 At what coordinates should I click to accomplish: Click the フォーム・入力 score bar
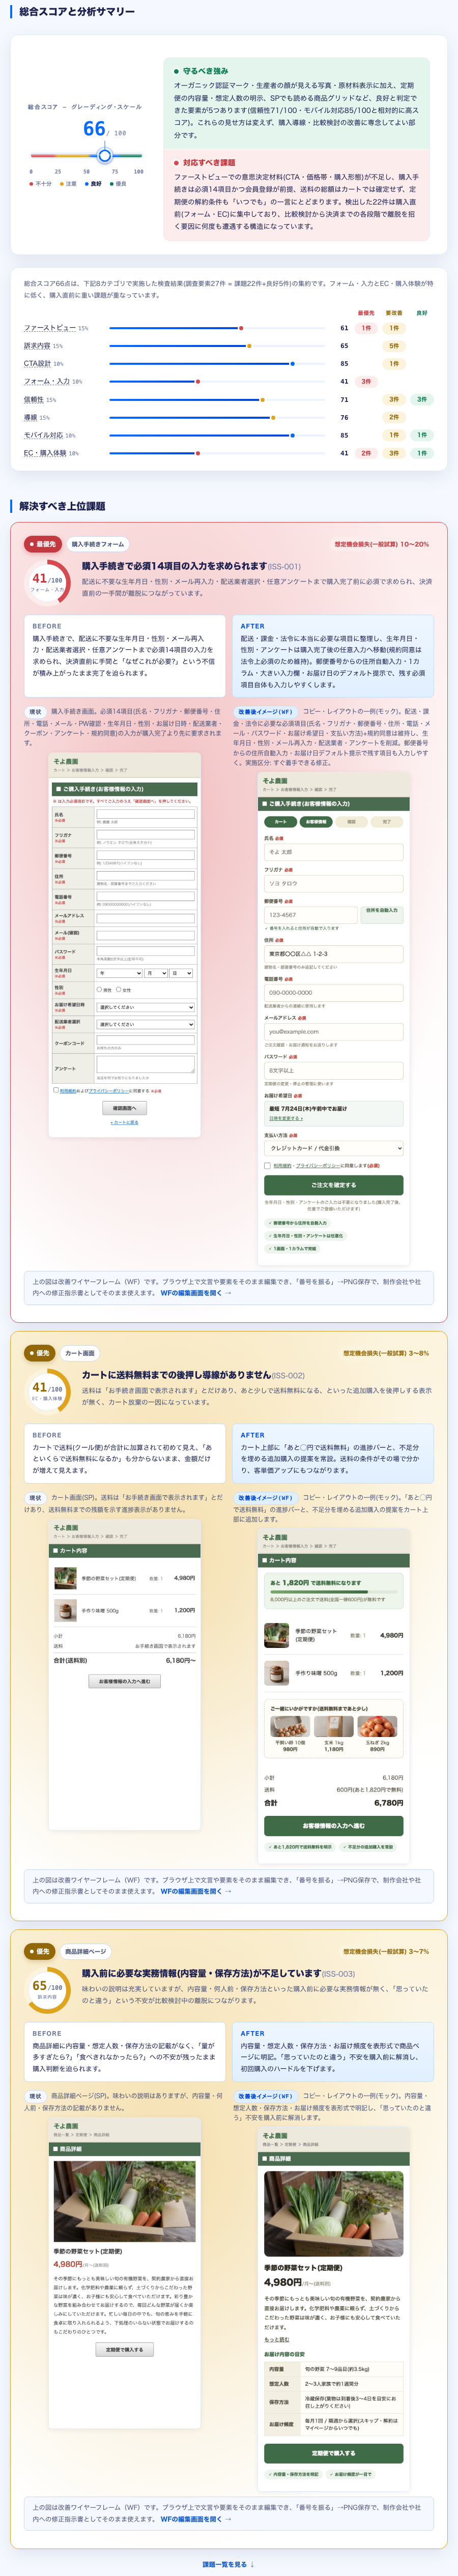[216, 381]
